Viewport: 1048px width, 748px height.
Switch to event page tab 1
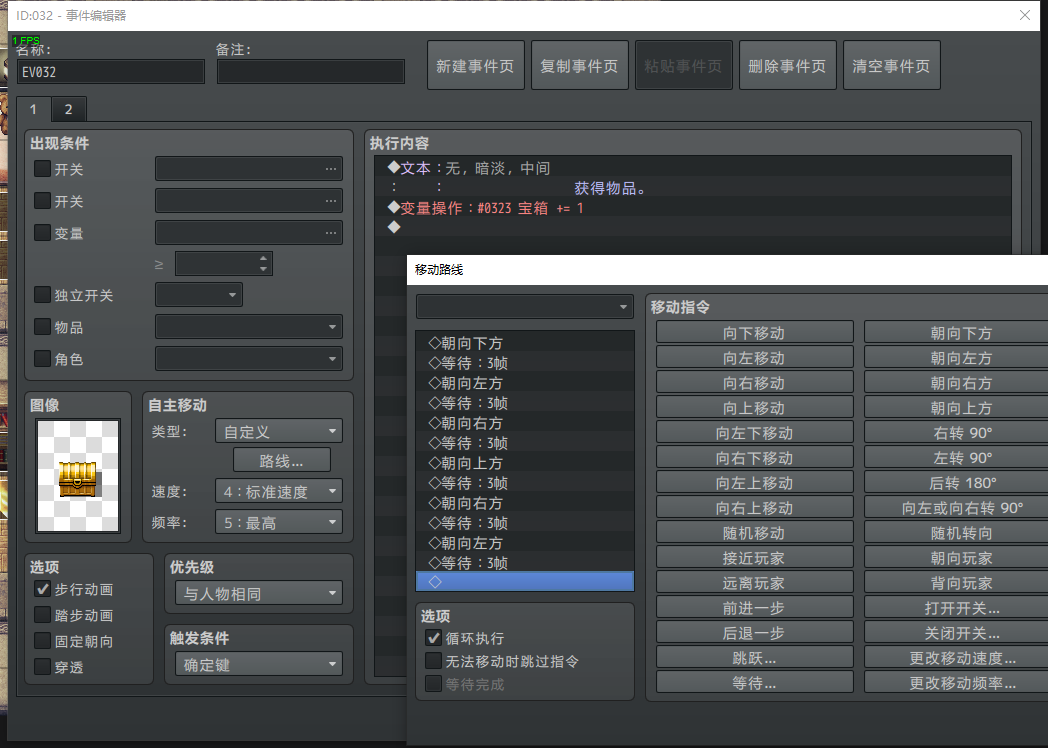click(33, 109)
